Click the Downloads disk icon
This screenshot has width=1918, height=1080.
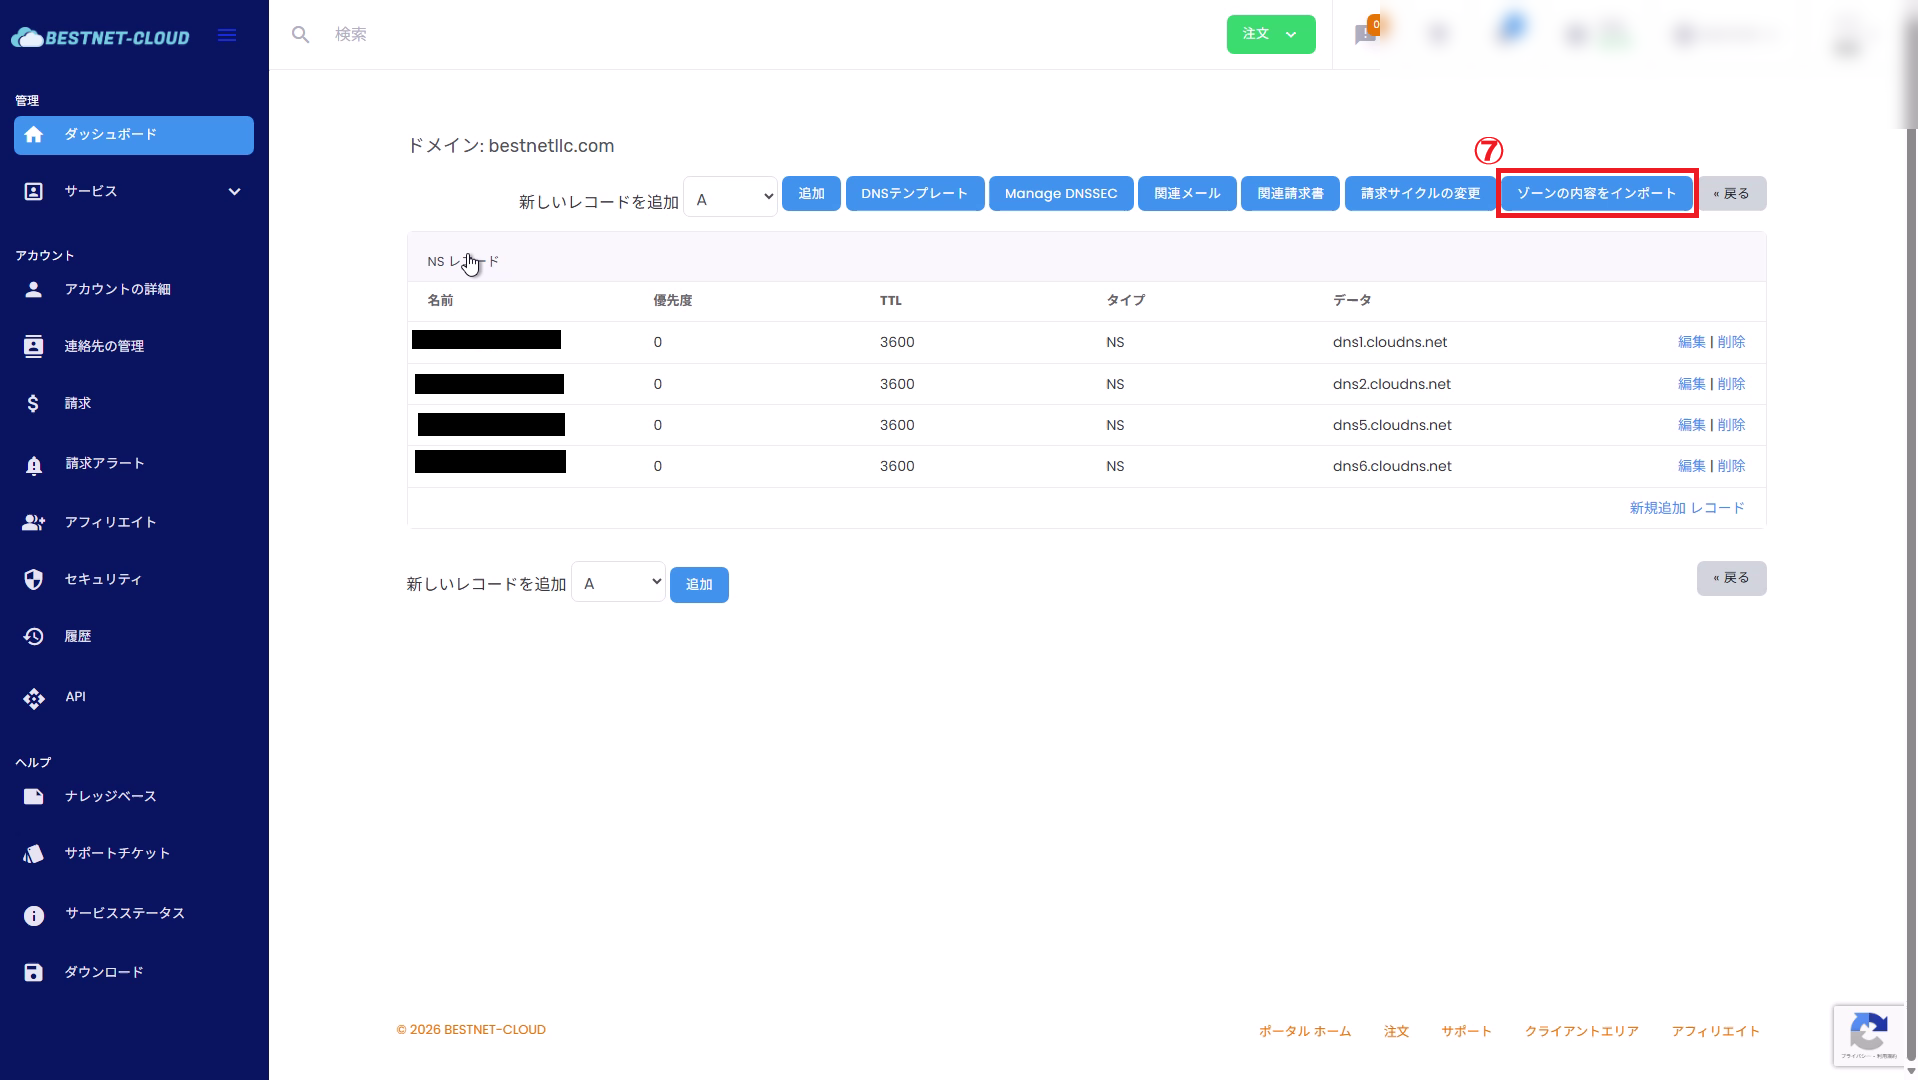[x=34, y=973]
